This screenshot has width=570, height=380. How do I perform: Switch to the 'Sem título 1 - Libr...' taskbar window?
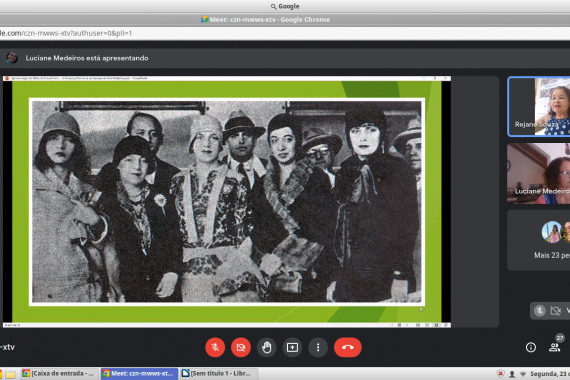tap(219, 373)
